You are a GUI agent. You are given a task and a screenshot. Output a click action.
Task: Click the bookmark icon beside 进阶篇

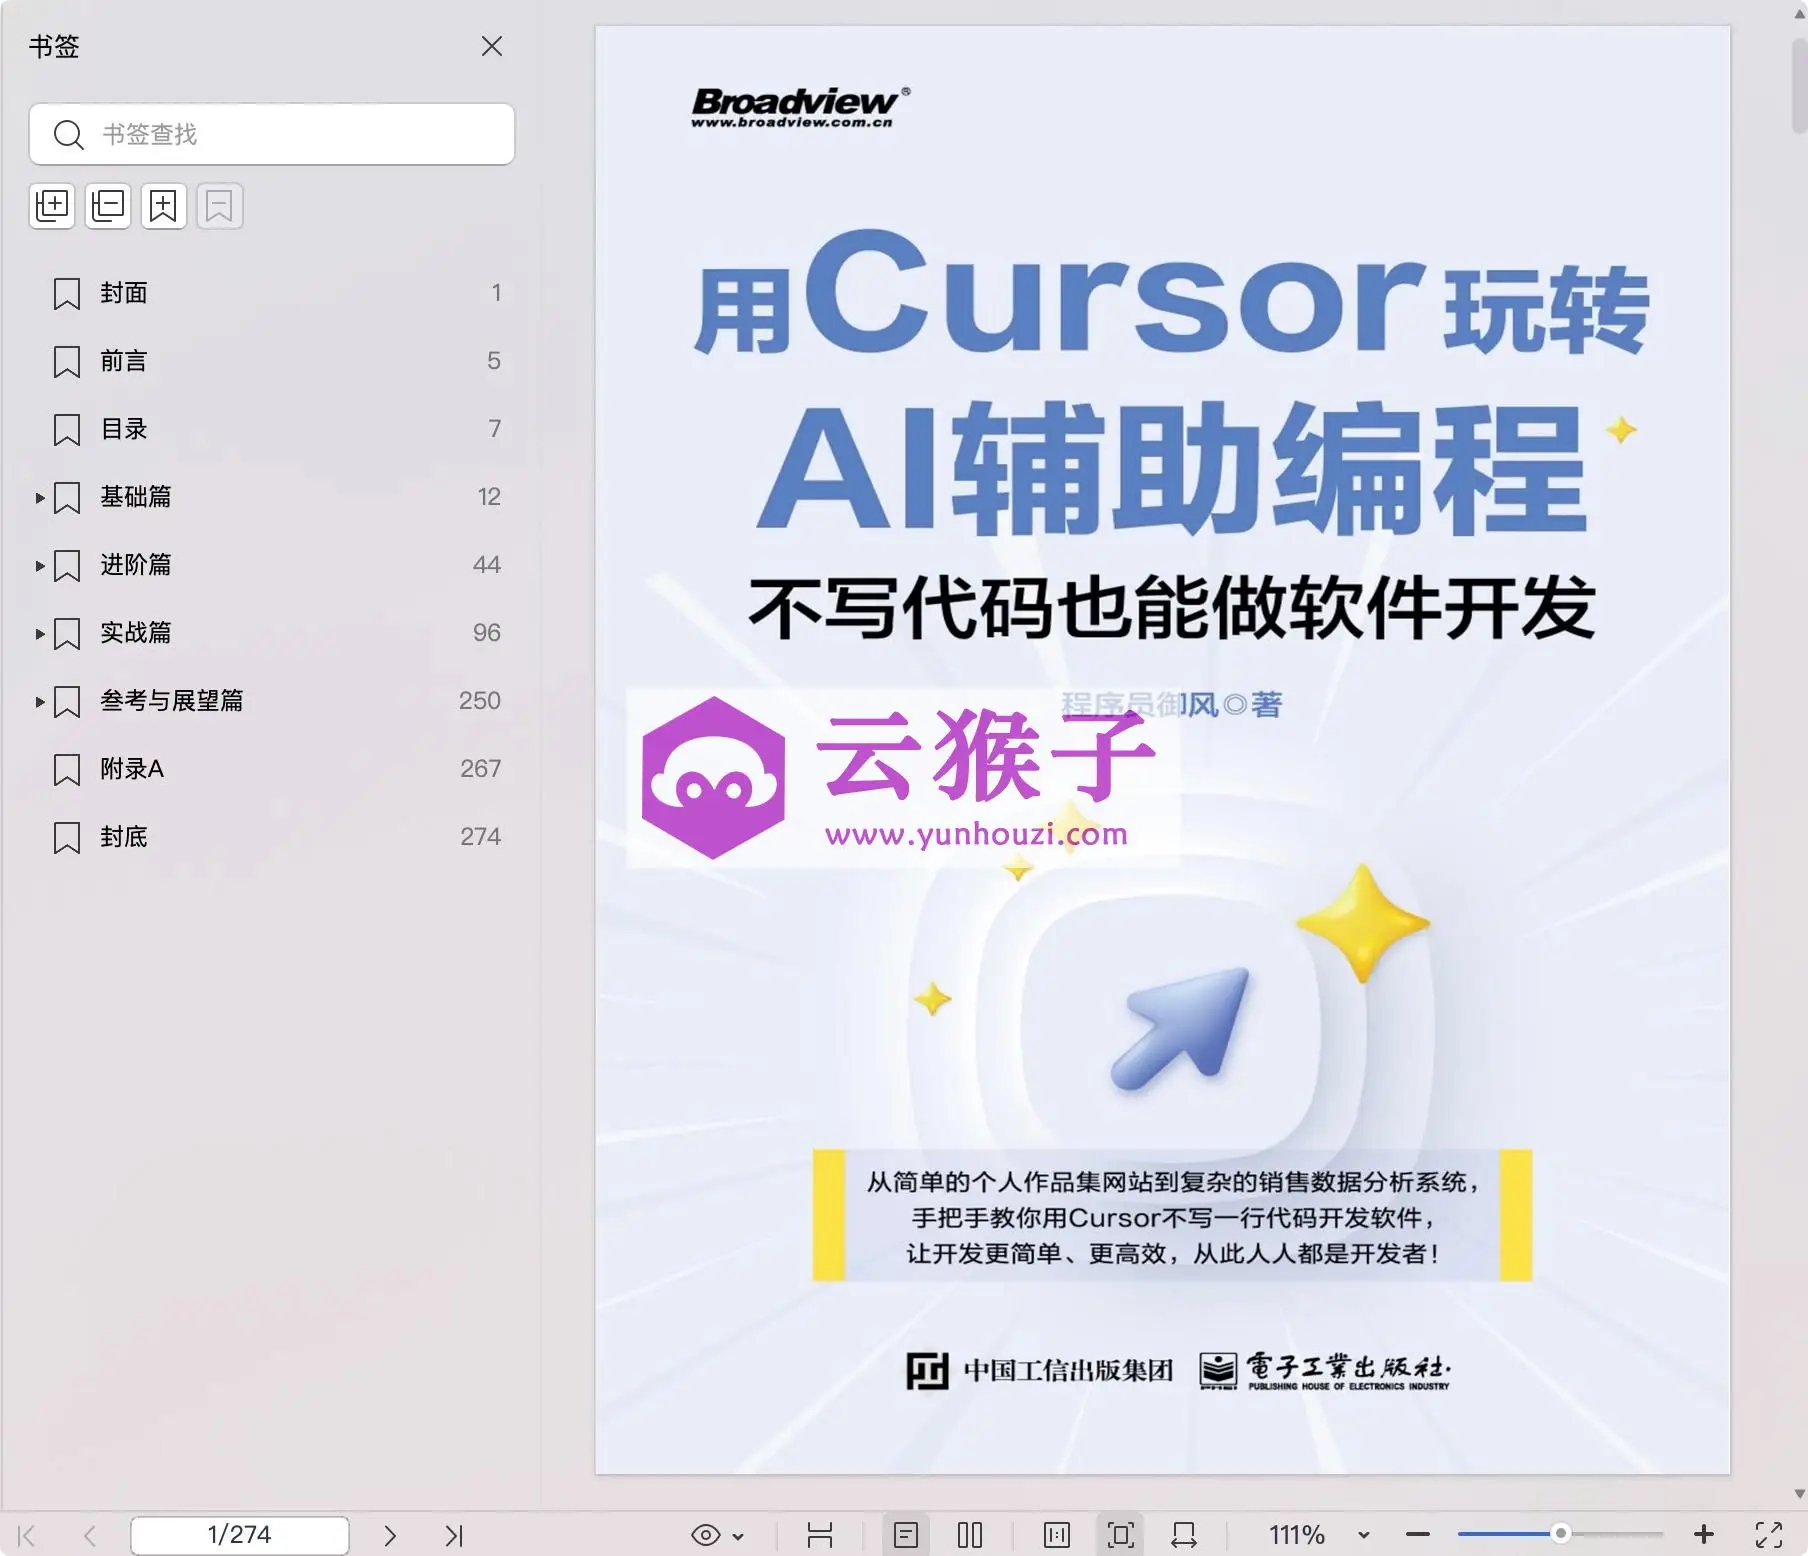tap(67, 566)
